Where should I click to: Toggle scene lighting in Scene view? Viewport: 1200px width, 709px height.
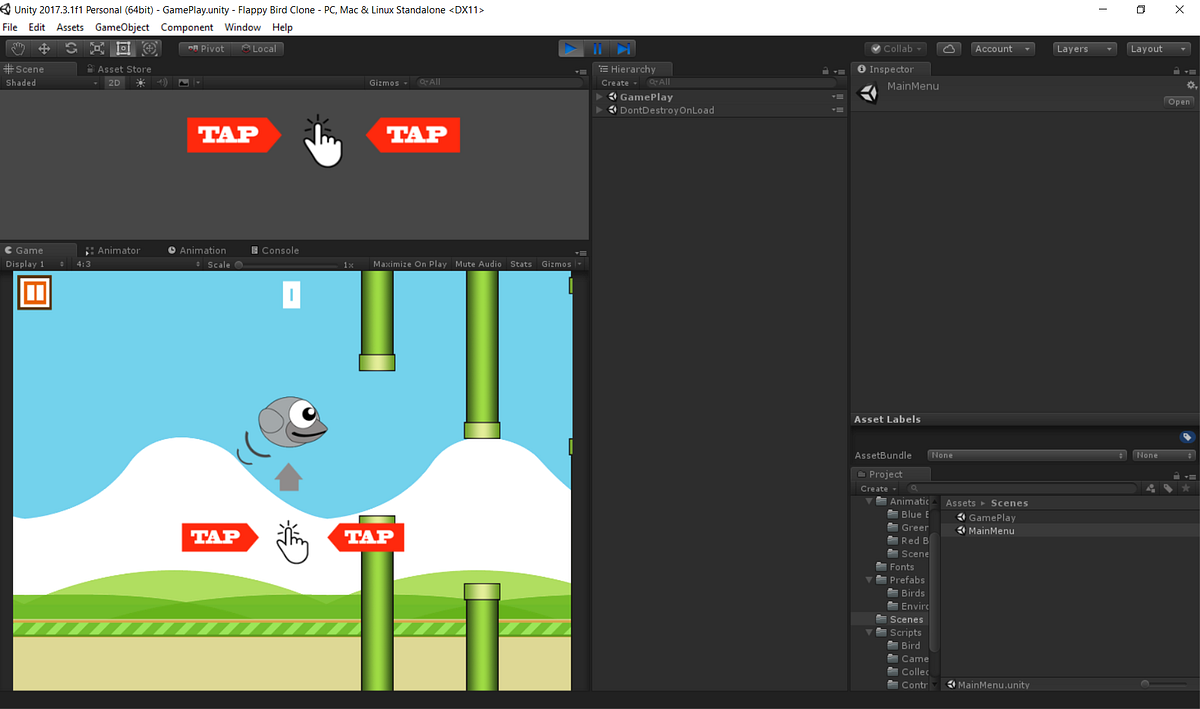140,82
